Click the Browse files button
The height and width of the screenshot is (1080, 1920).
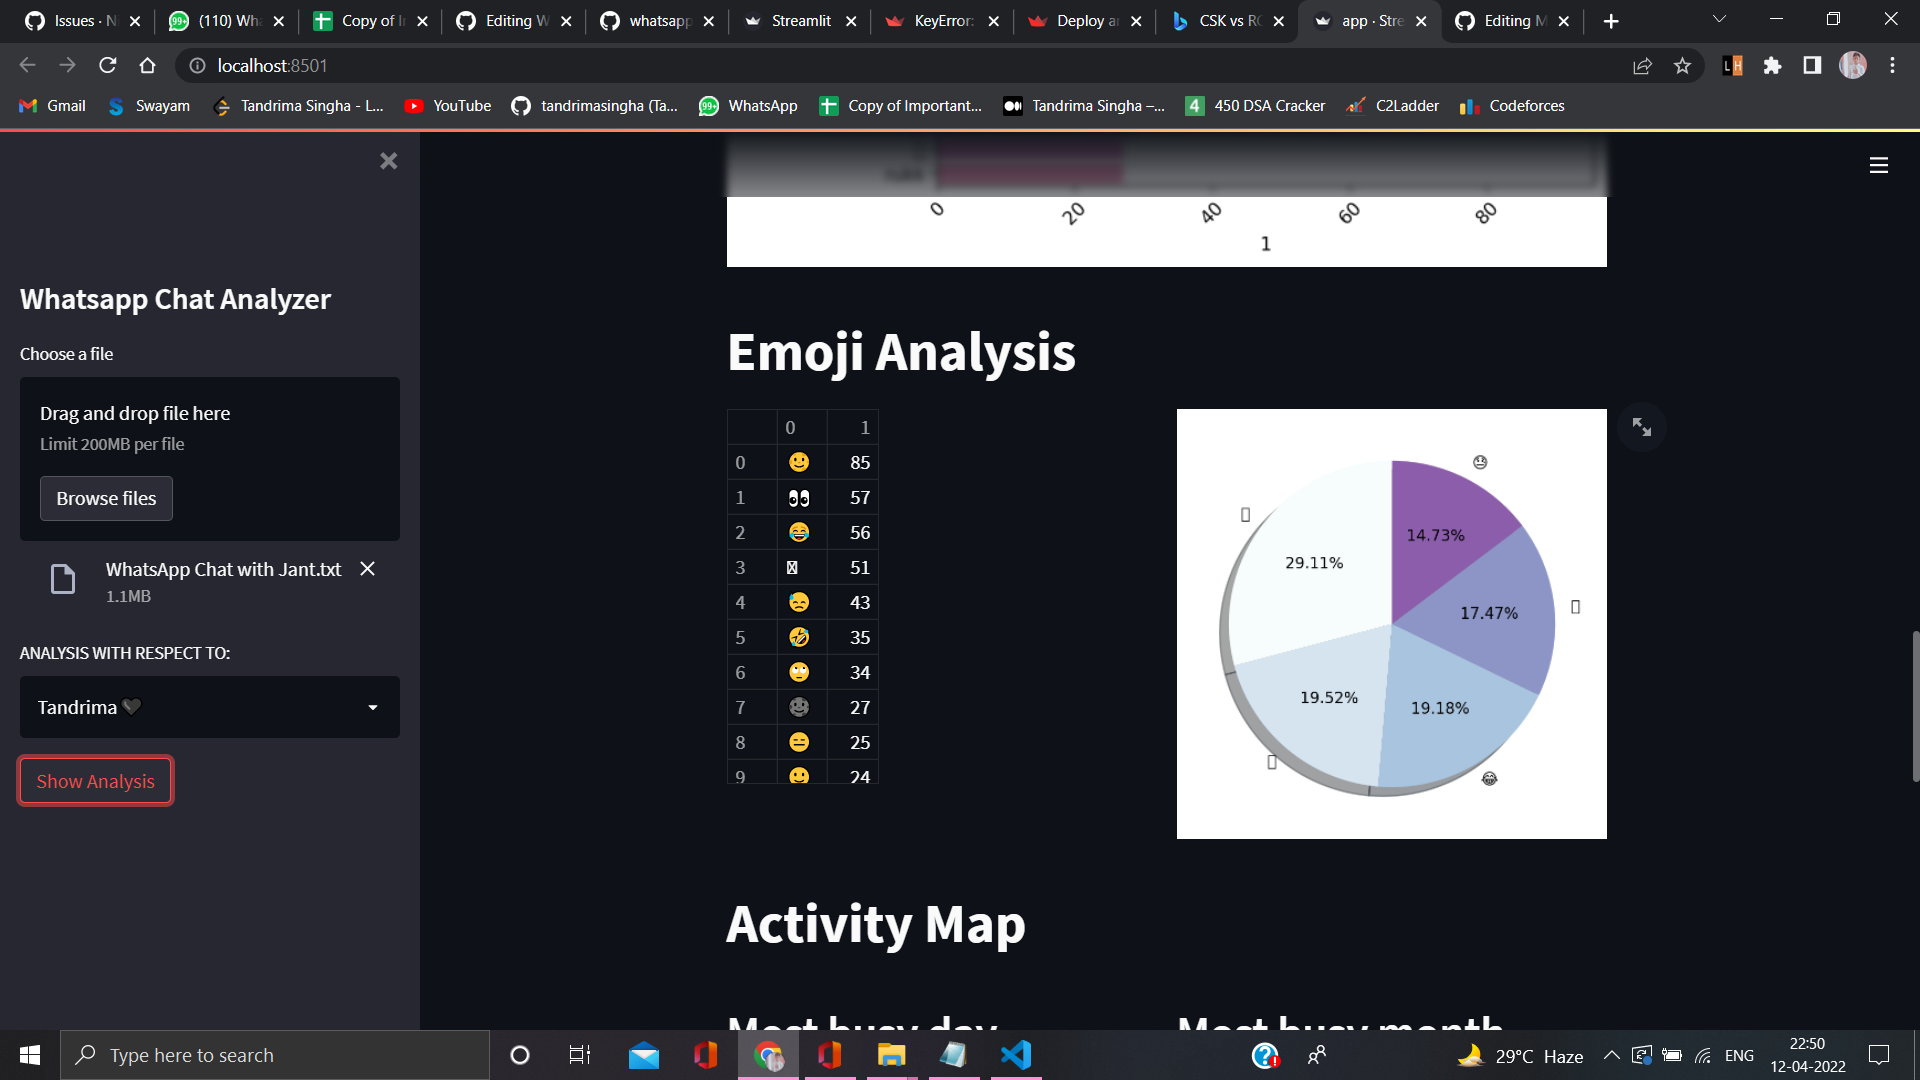coord(106,498)
